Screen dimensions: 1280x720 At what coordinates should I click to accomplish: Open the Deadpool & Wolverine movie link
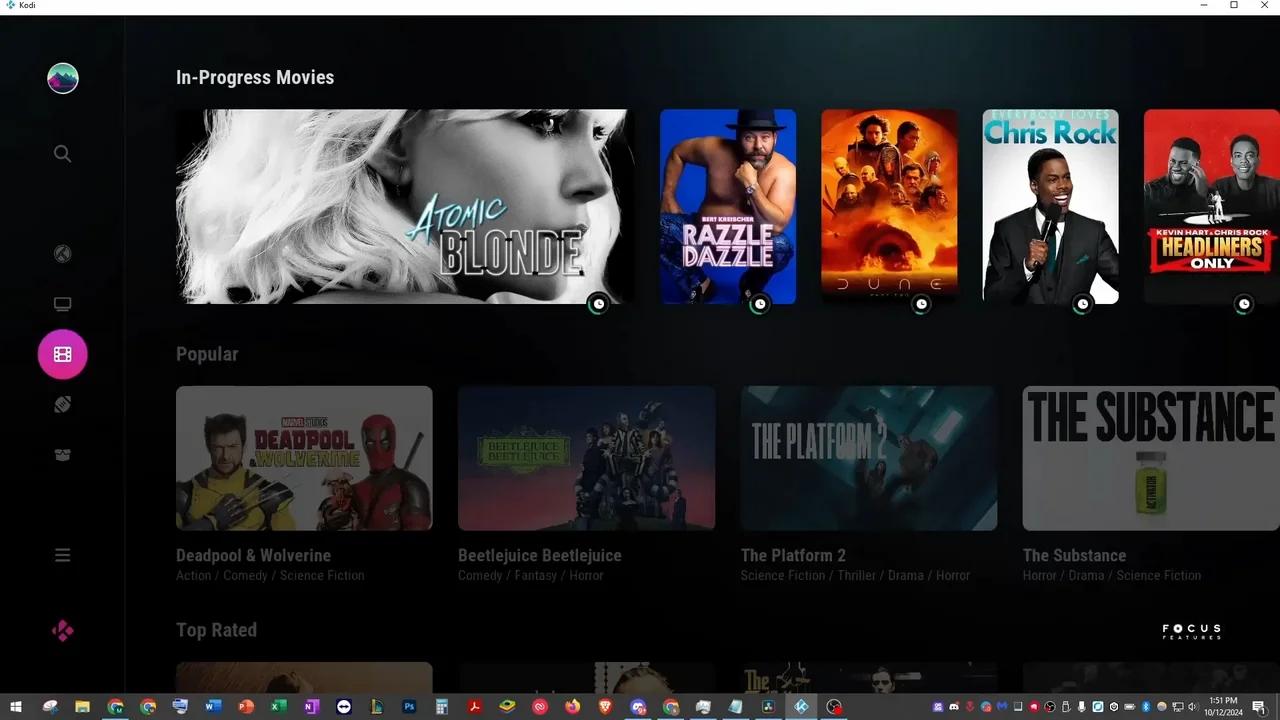point(253,555)
